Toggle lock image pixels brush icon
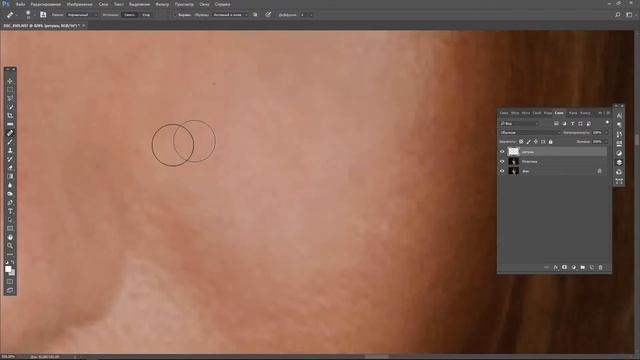This screenshot has height=360, width=640. pyautogui.click(x=528, y=142)
